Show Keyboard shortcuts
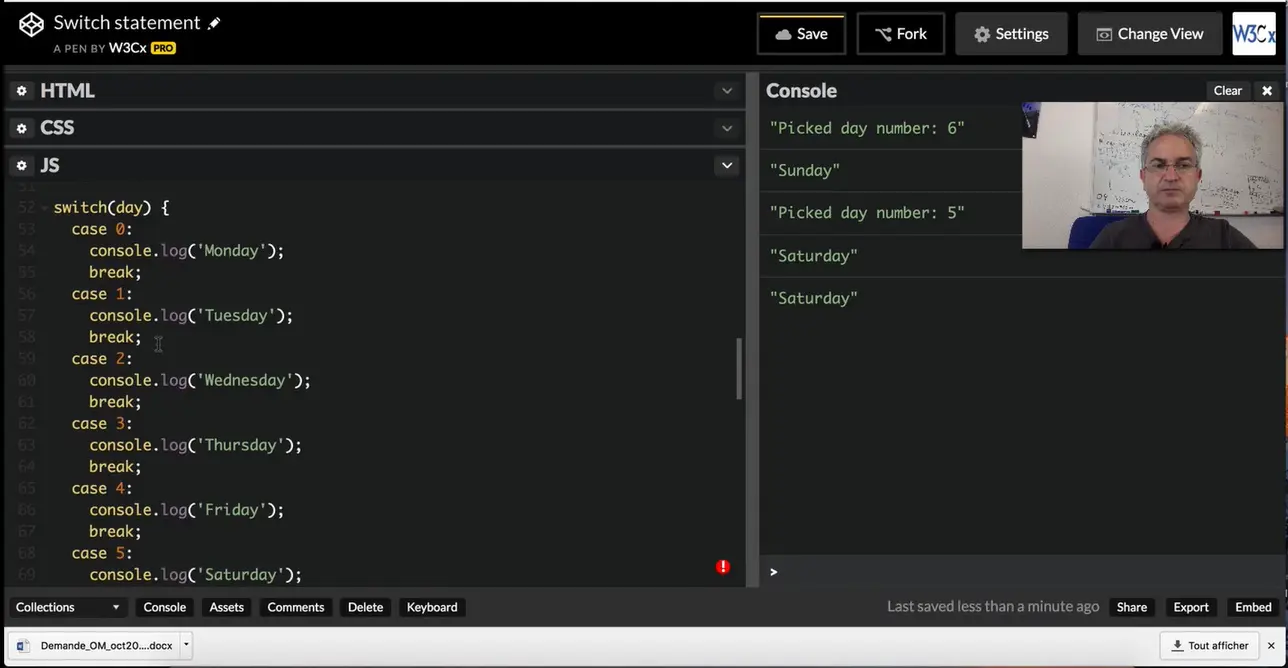Viewport: 1288px width, 668px height. pyautogui.click(x=432, y=607)
